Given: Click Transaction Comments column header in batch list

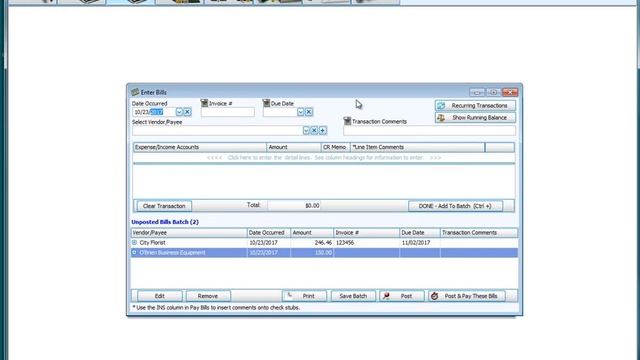Looking at the screenshot, I should 479,233.
